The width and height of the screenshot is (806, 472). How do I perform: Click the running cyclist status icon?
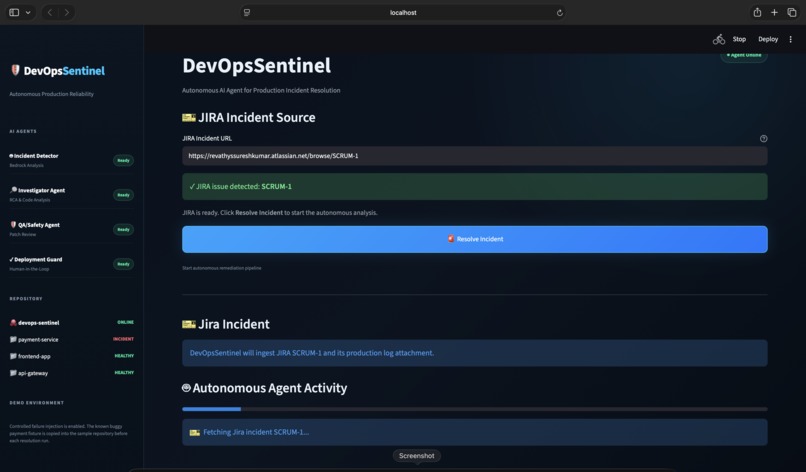coord(719,39)
